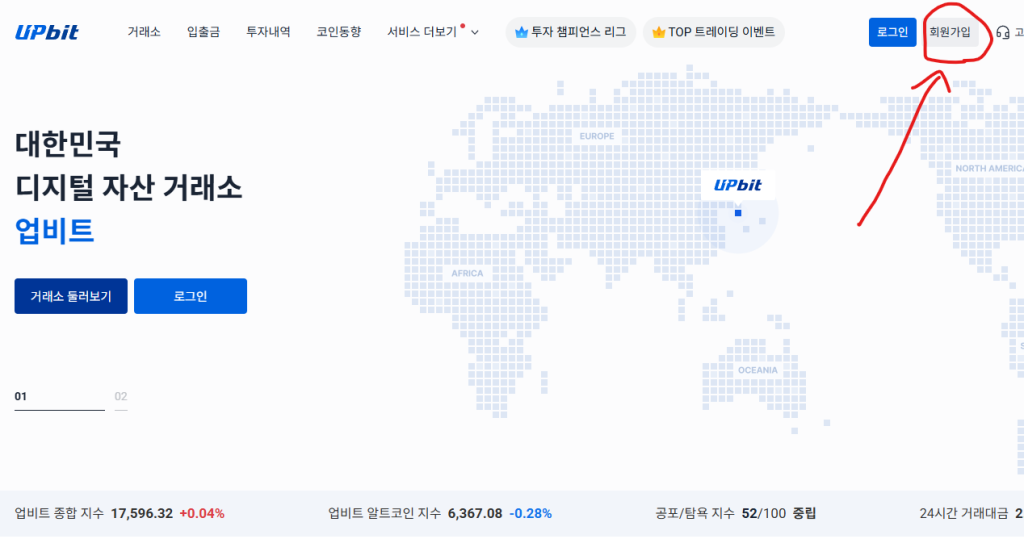This screenshot has width=1024, height=539.
Task: Open customer support via the headset icon
Action: [x=1003, y=32]
